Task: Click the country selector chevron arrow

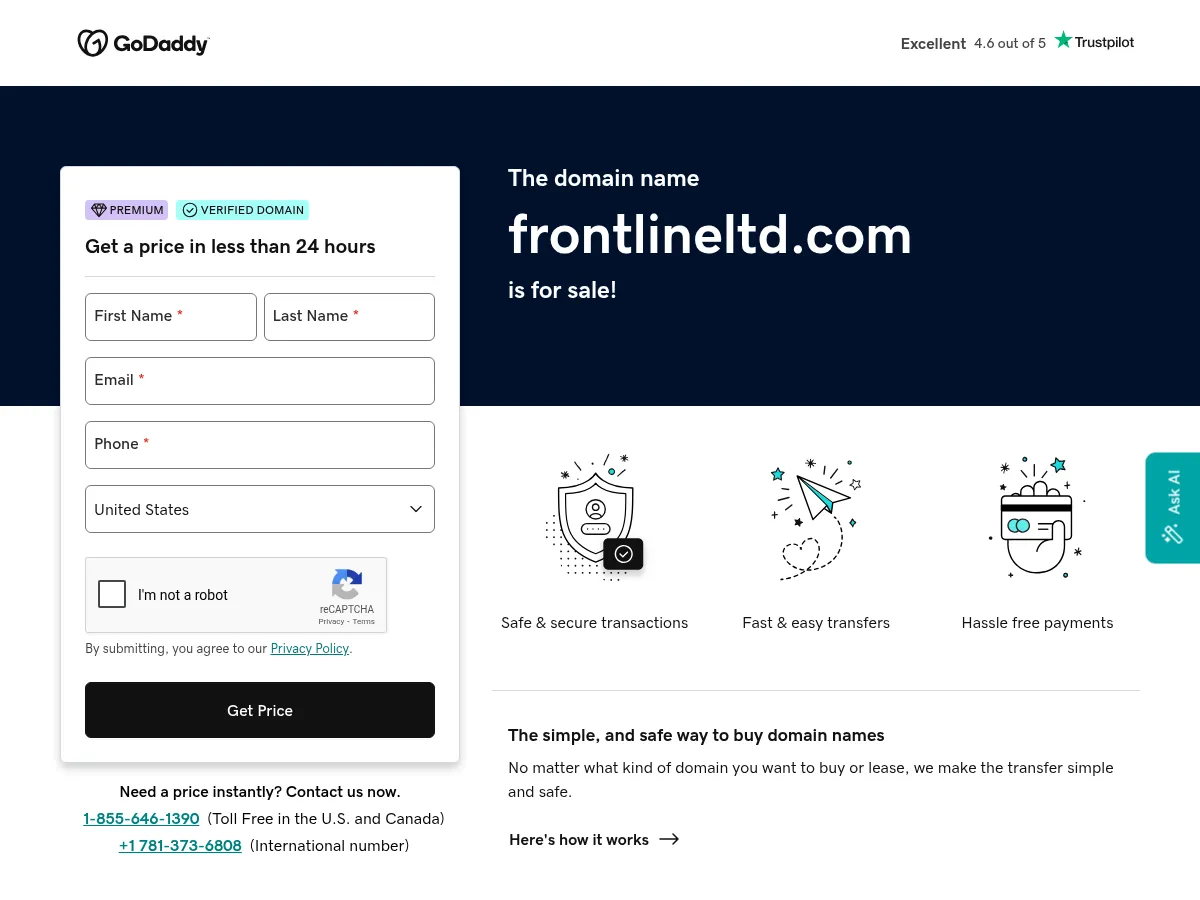Action: tap(416, 509)
